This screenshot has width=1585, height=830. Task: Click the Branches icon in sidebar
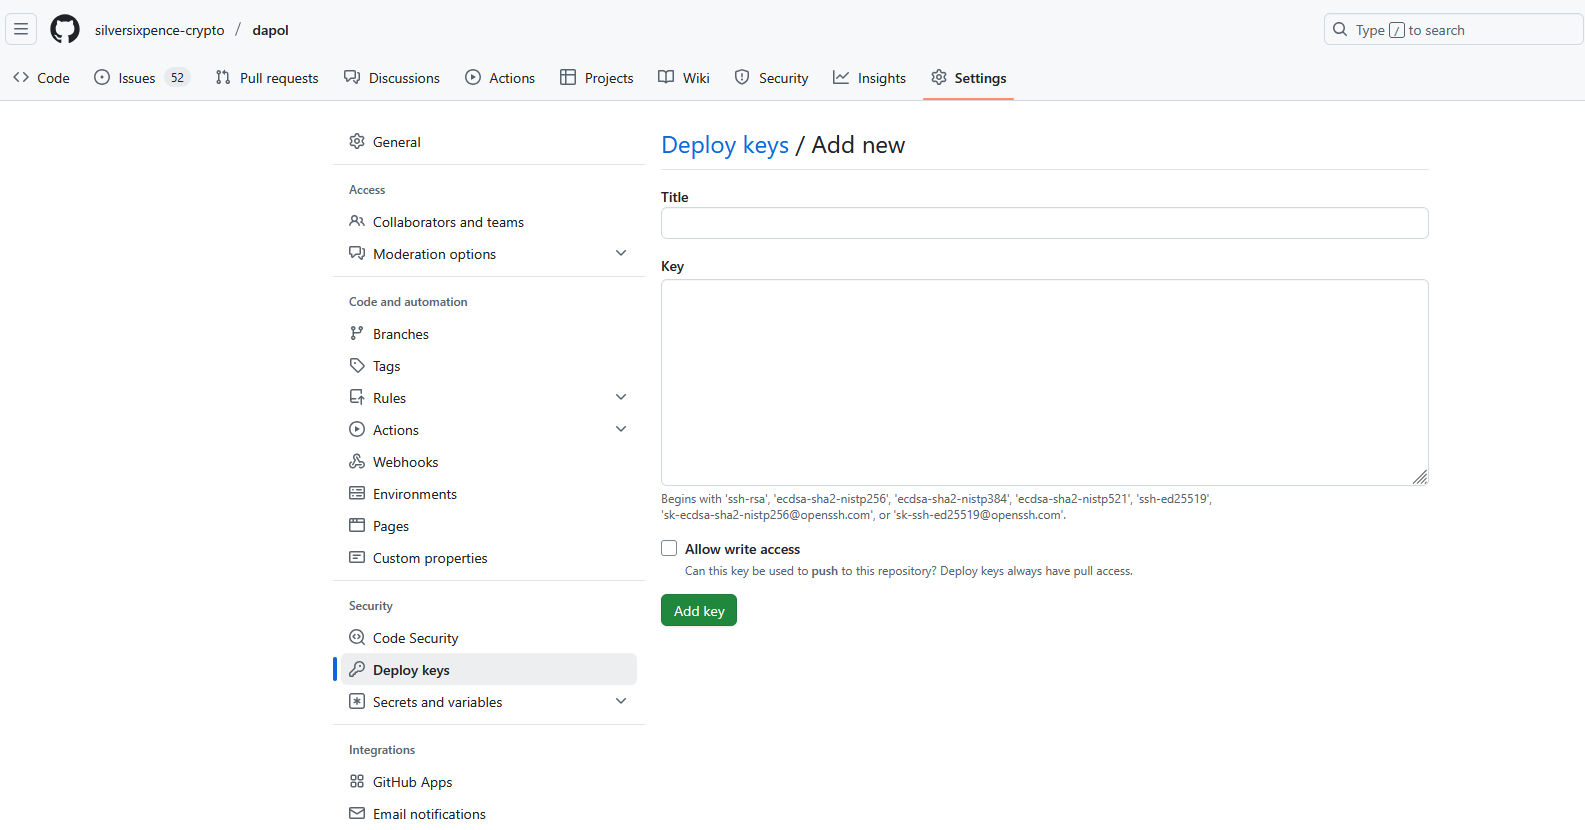[357, 334]
